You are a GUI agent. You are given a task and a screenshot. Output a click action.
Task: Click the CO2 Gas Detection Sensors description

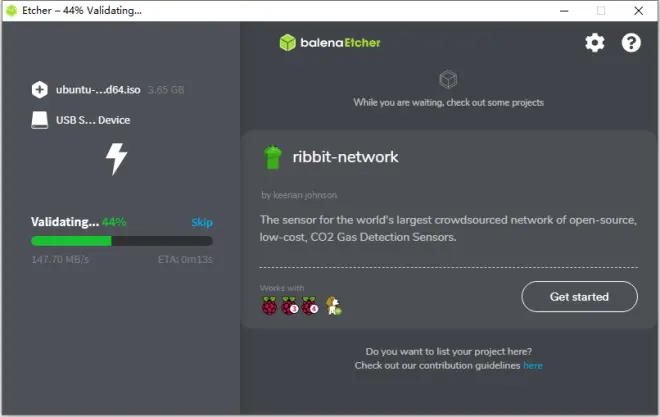point(448,228)
